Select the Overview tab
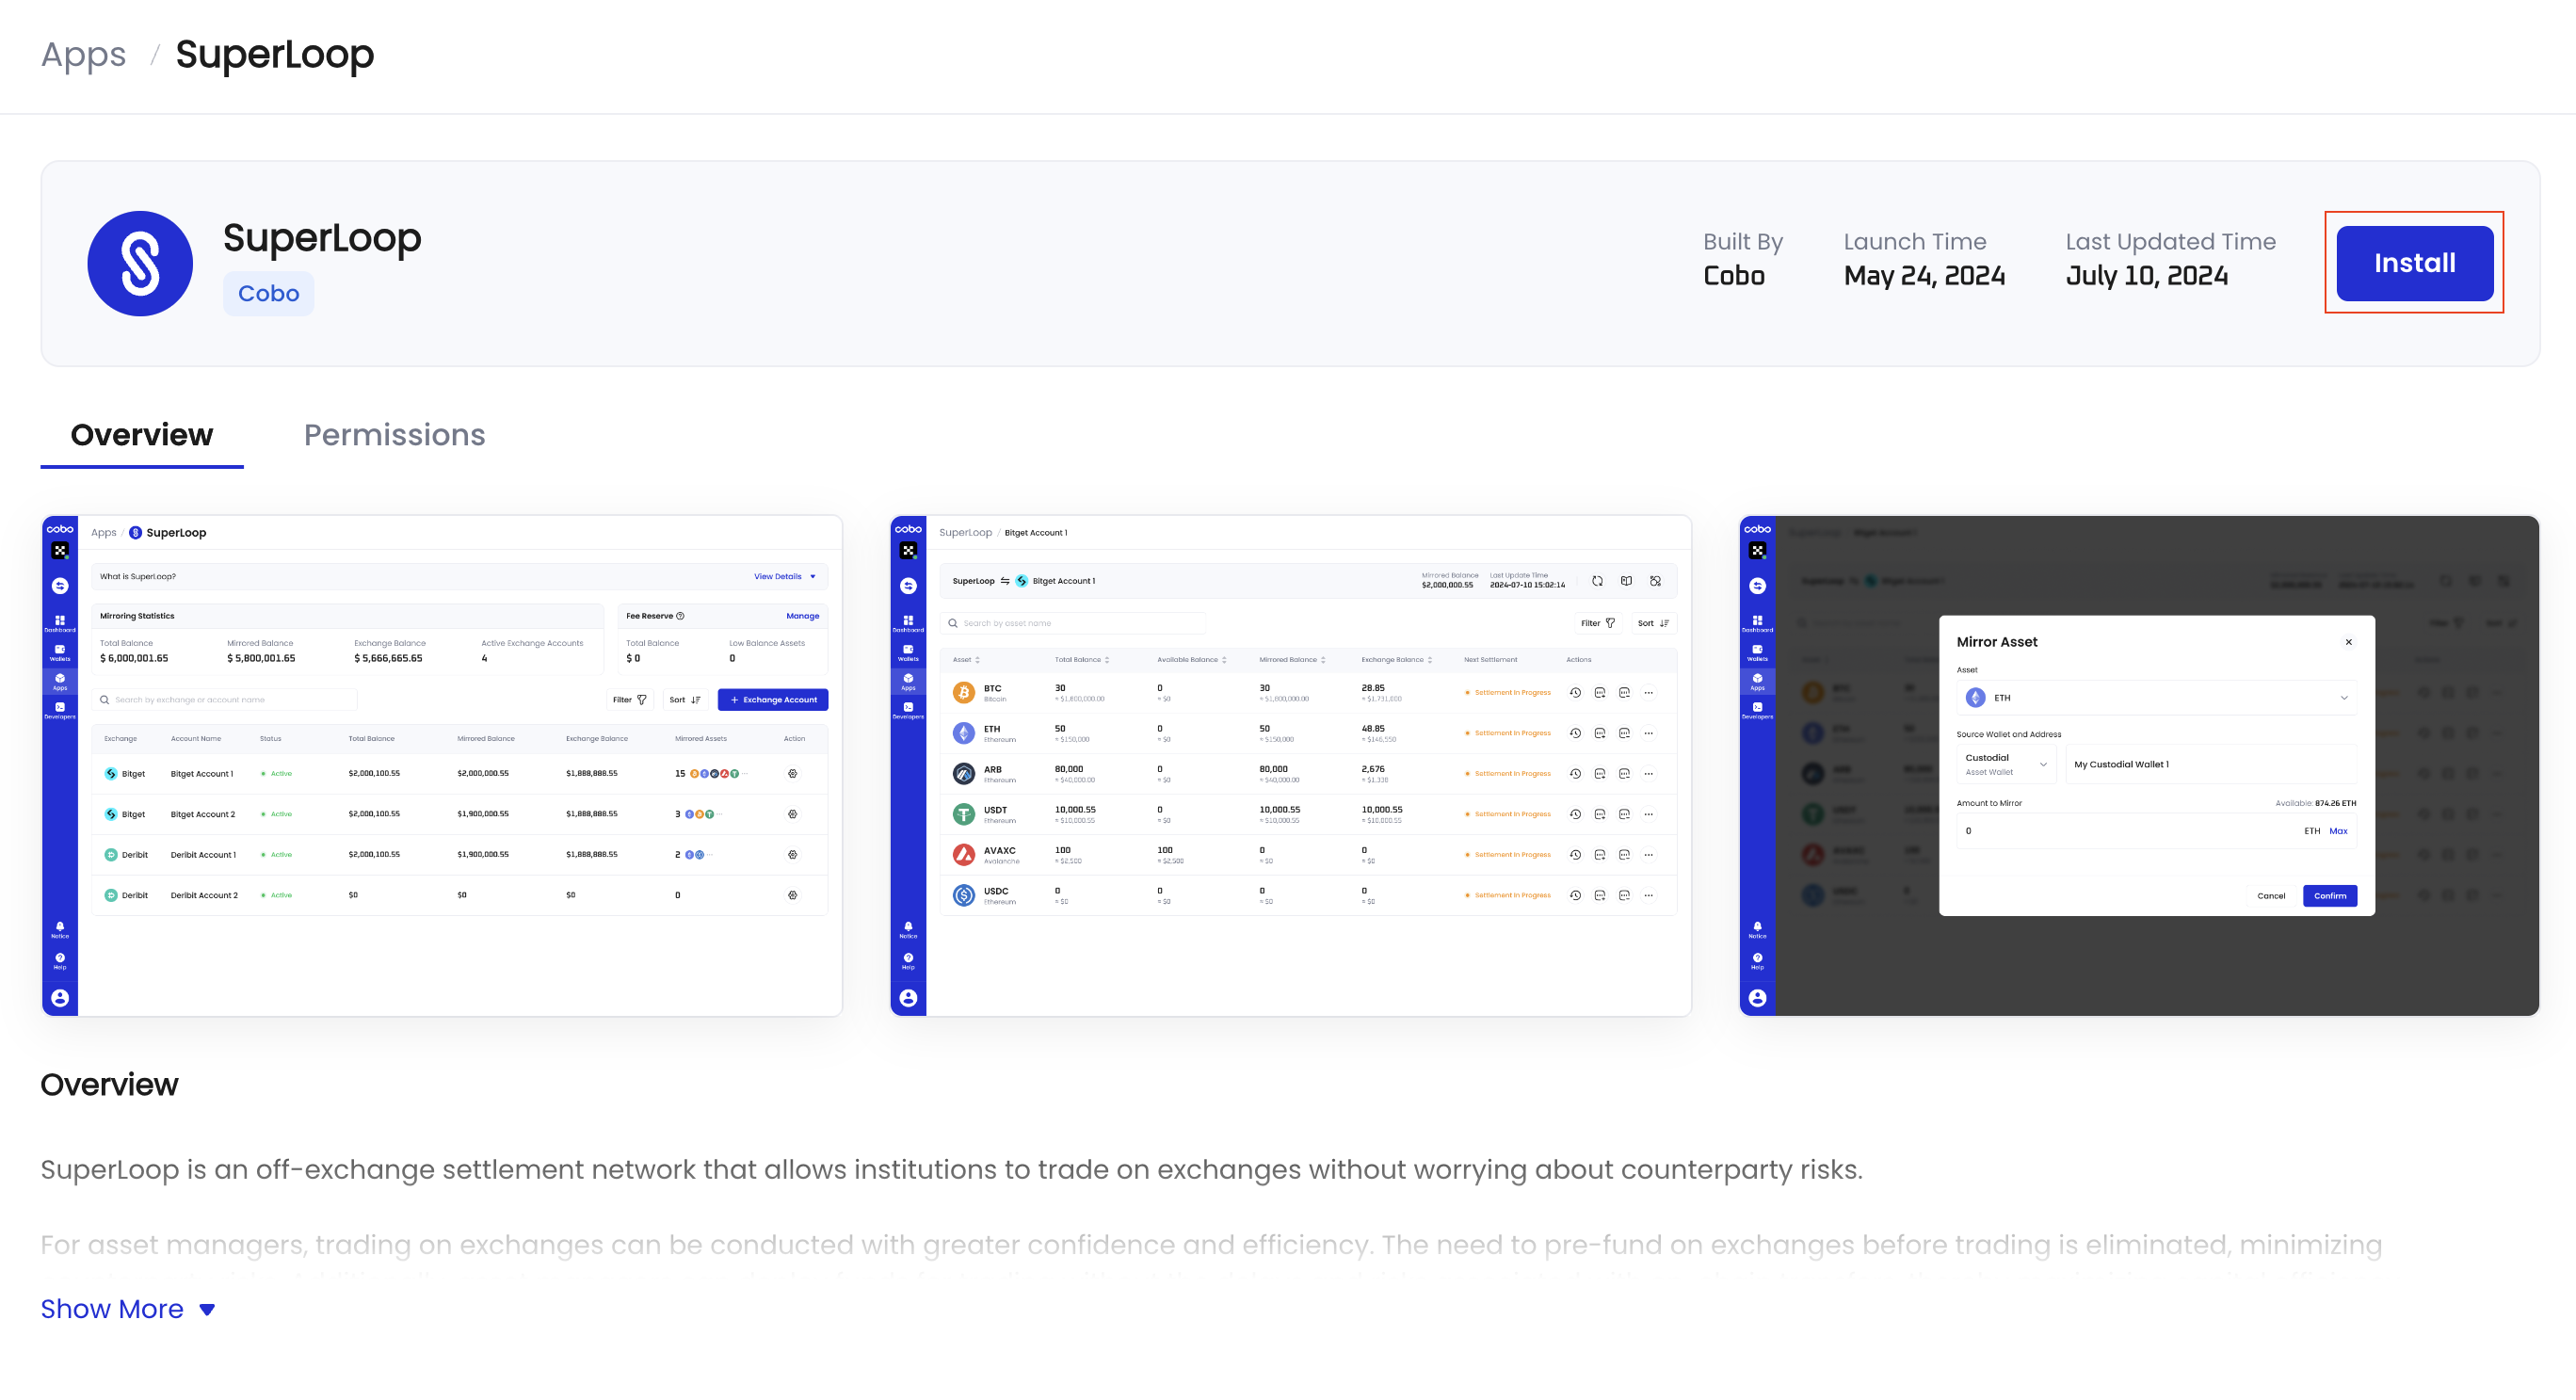The width and height of the screenshot is (2576, 1400). click(x=141, y=435)
